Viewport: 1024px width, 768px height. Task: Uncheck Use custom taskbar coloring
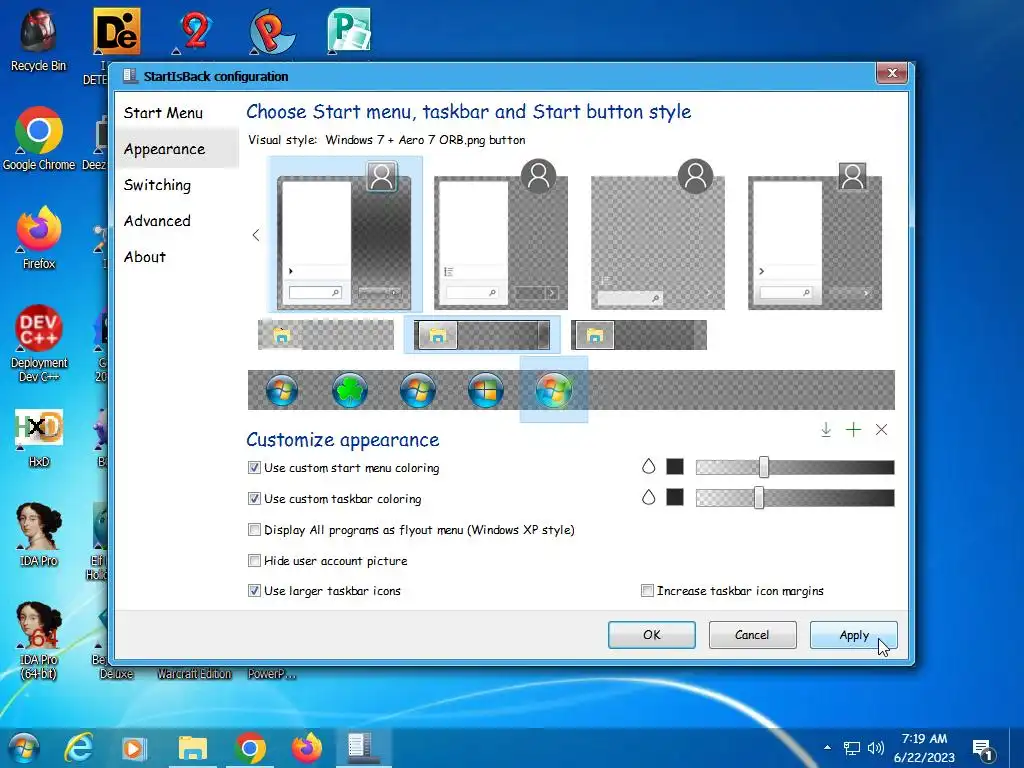coord(254,498)
